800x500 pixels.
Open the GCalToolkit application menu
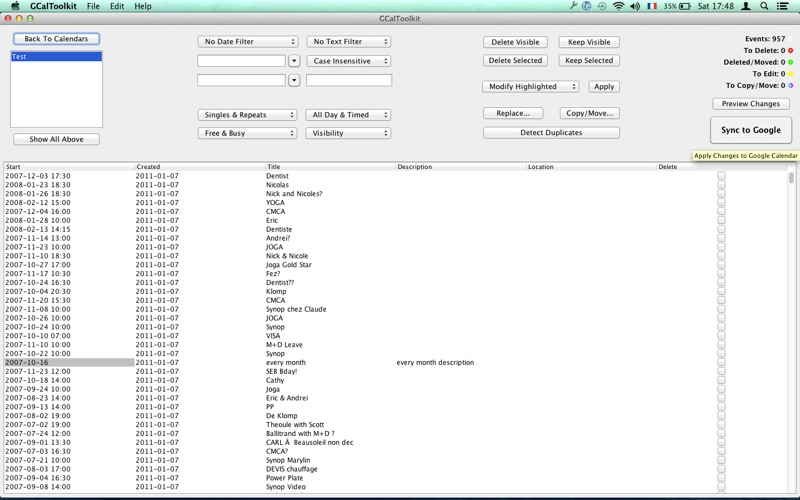pyautogui.click(x=53, y=6)
